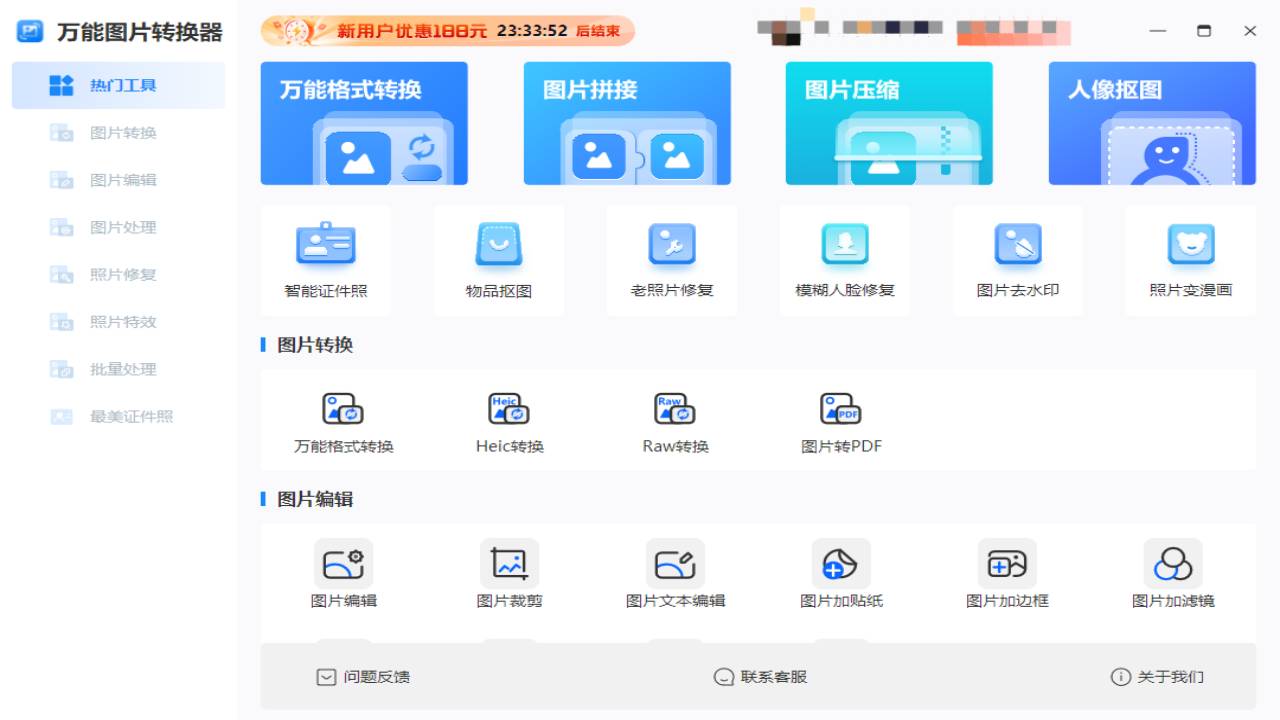Open the 物品抠图 object cutout tool
This screenshot has height=720, width=1280.
coord(499,258)
